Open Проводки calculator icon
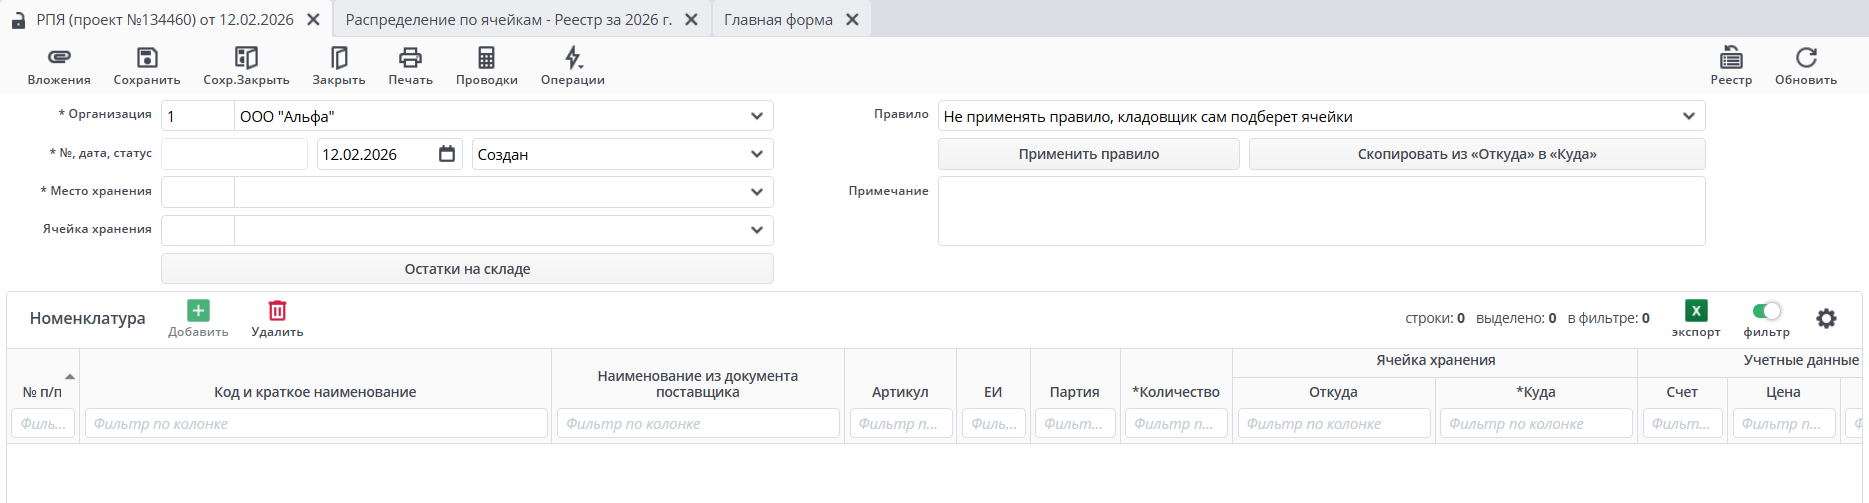The width and height of the screenshot is (1869, 503). coord(486,58)
